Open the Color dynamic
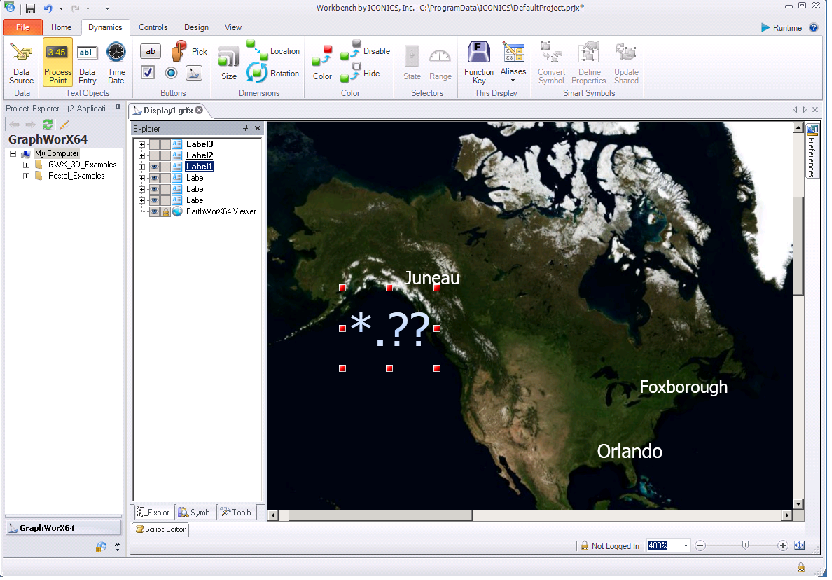832x580 pixels. point(322,62)
